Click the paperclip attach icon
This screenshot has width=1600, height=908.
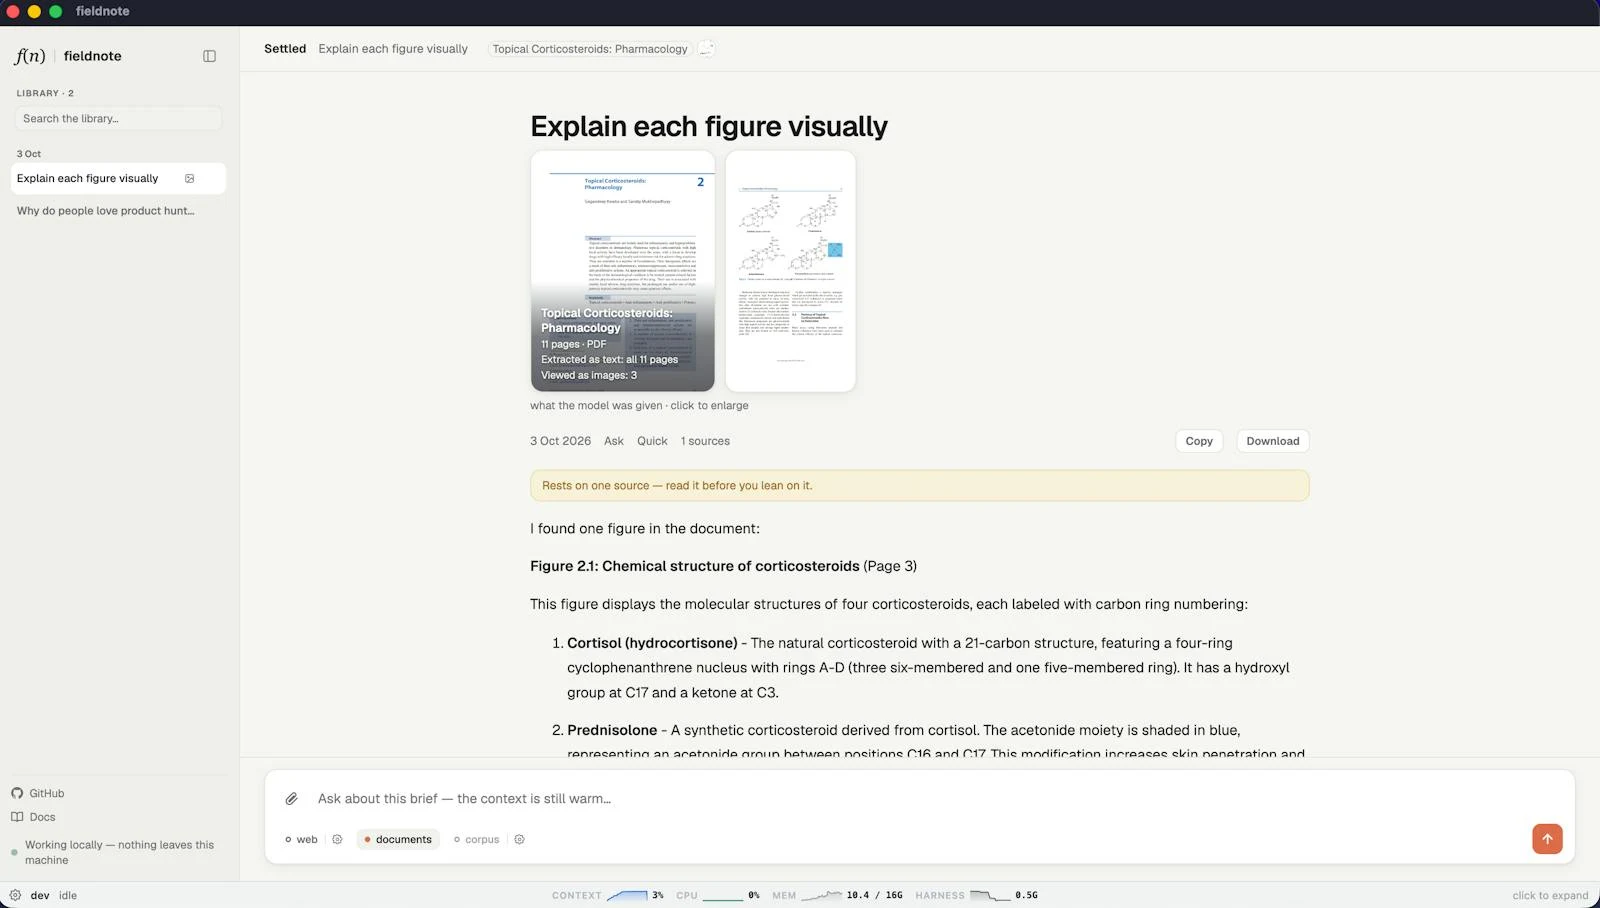[292, 799]
